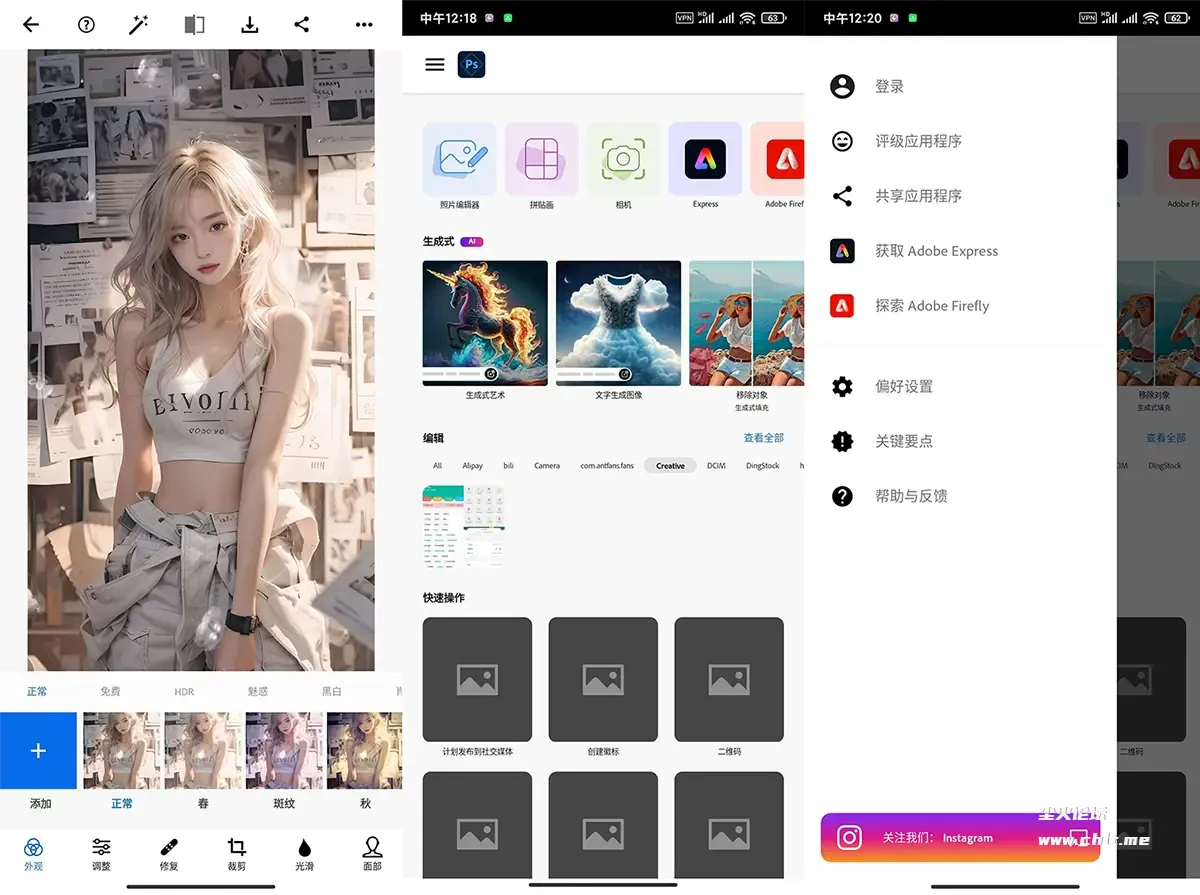Open the 拼贴画 collage tool

point(541,160)
